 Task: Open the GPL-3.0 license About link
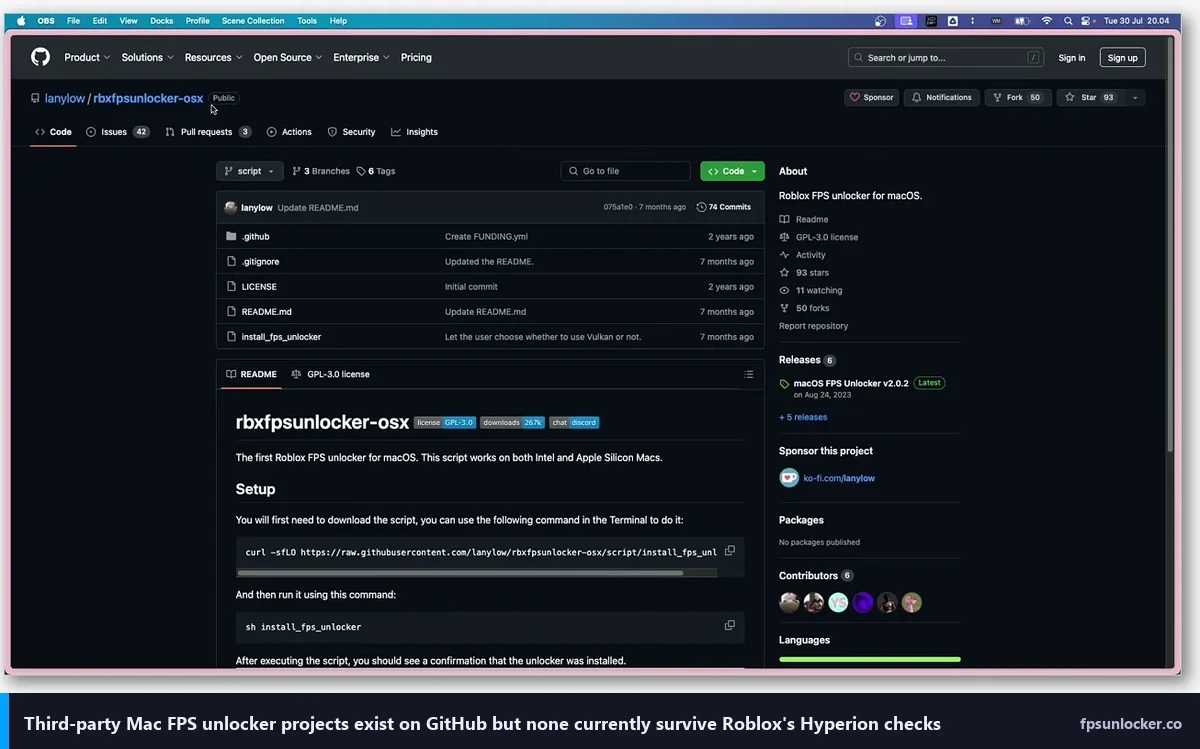pos(819,237)
